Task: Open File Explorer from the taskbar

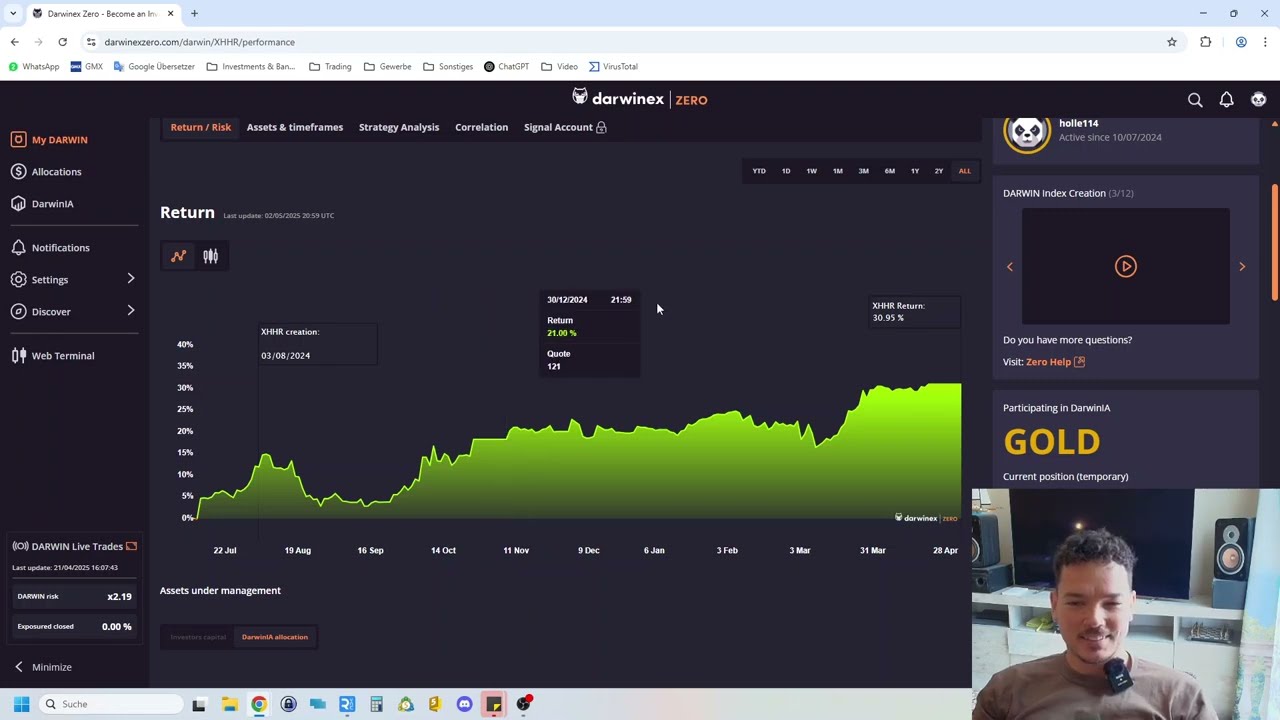Action: (x=229, y=704)
